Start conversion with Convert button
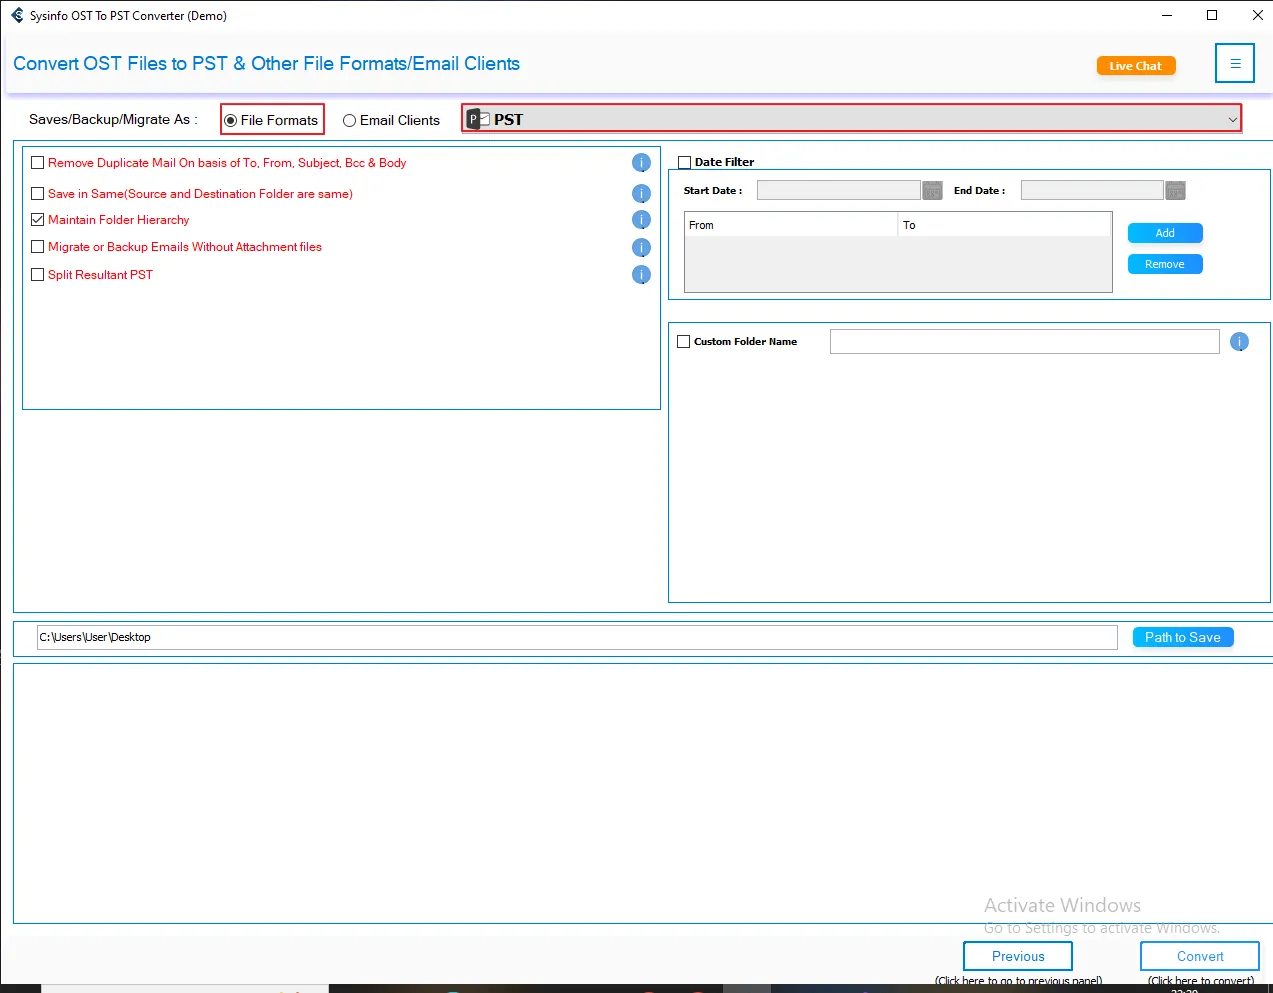 point(1200,956)
